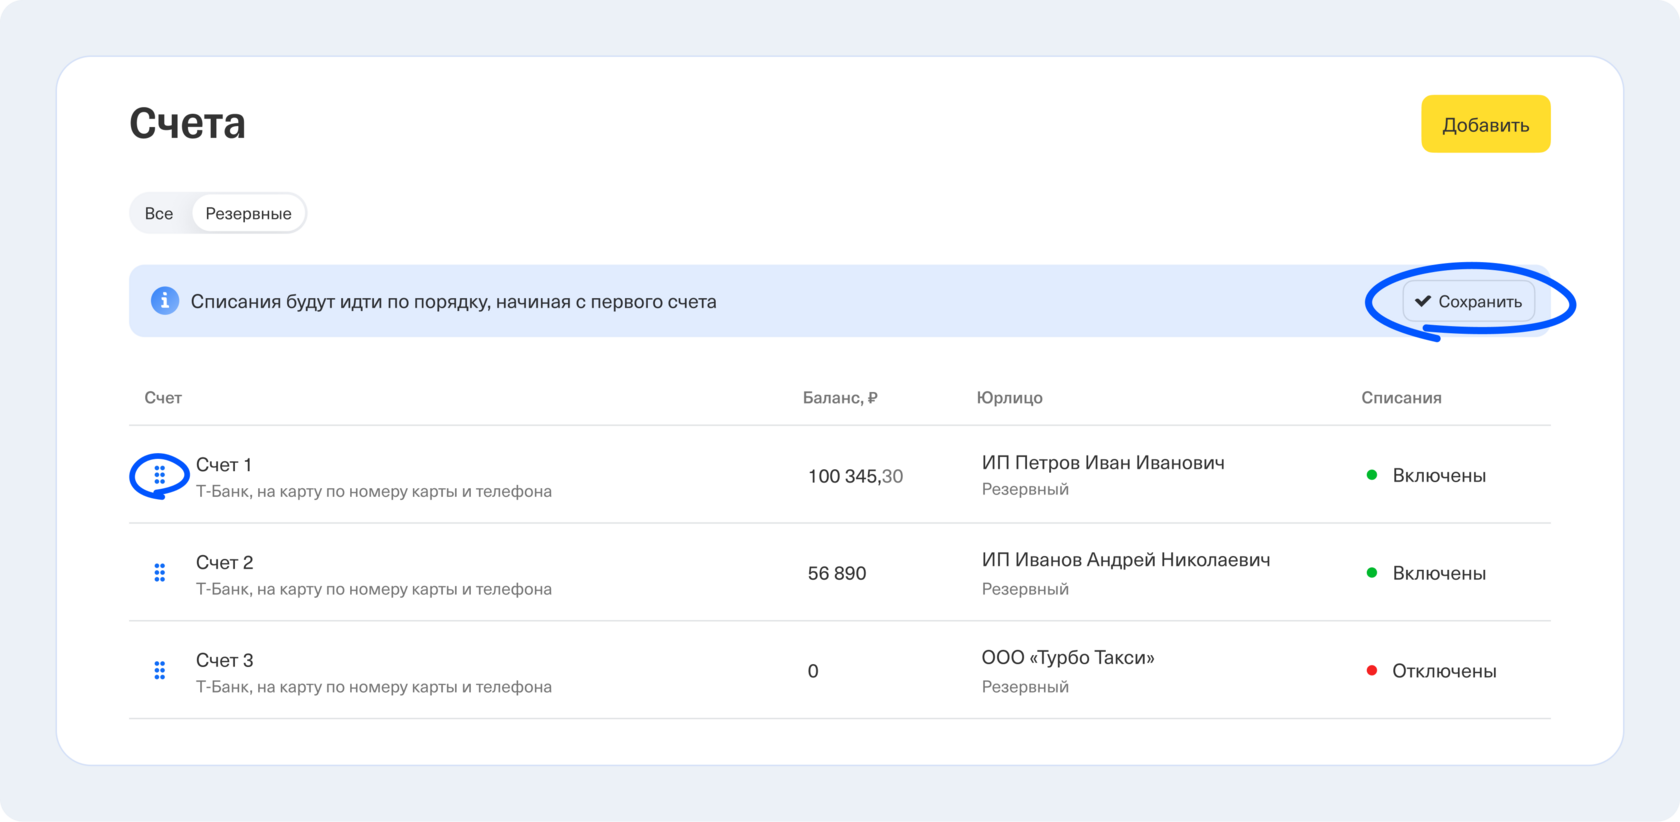This screenshot has height=822, width=1680.
Task: Click the blue info icon in banner
Action: (165, 301)
